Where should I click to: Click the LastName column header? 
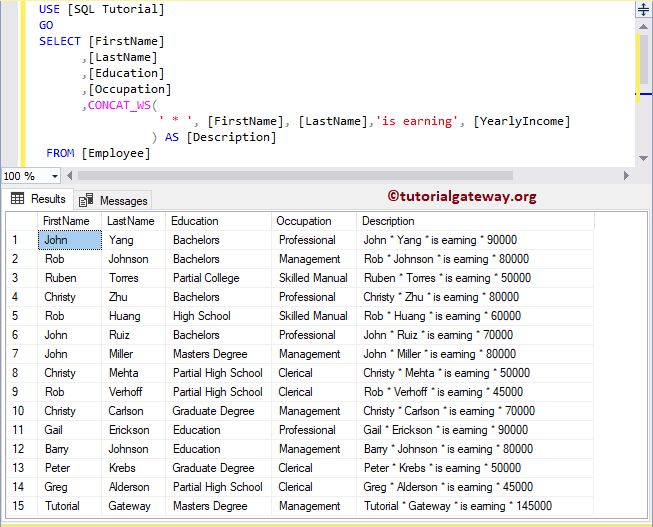point(133,221)
